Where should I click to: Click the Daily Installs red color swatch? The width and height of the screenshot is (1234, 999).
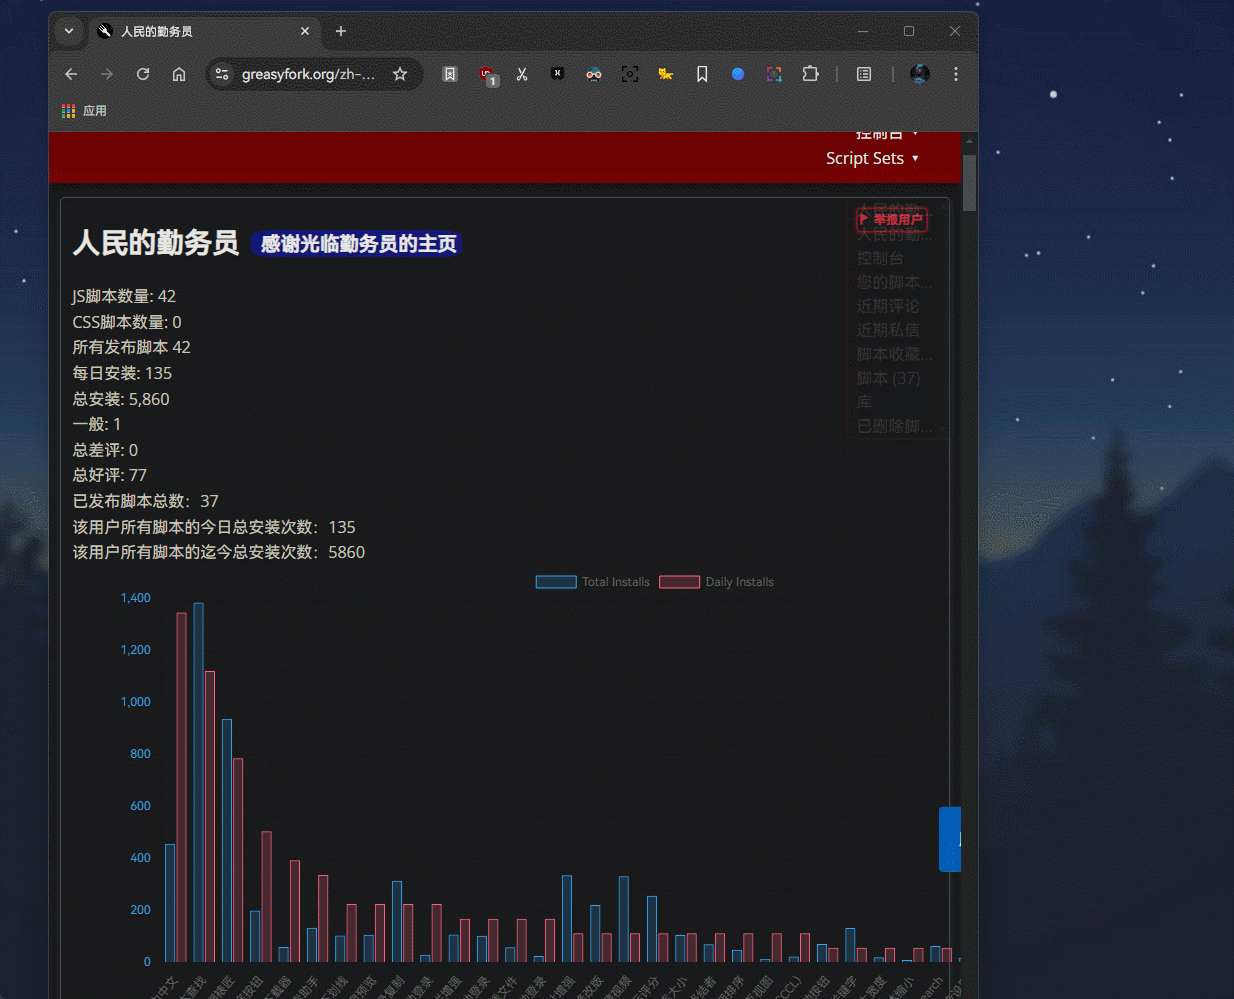[679, 581]
